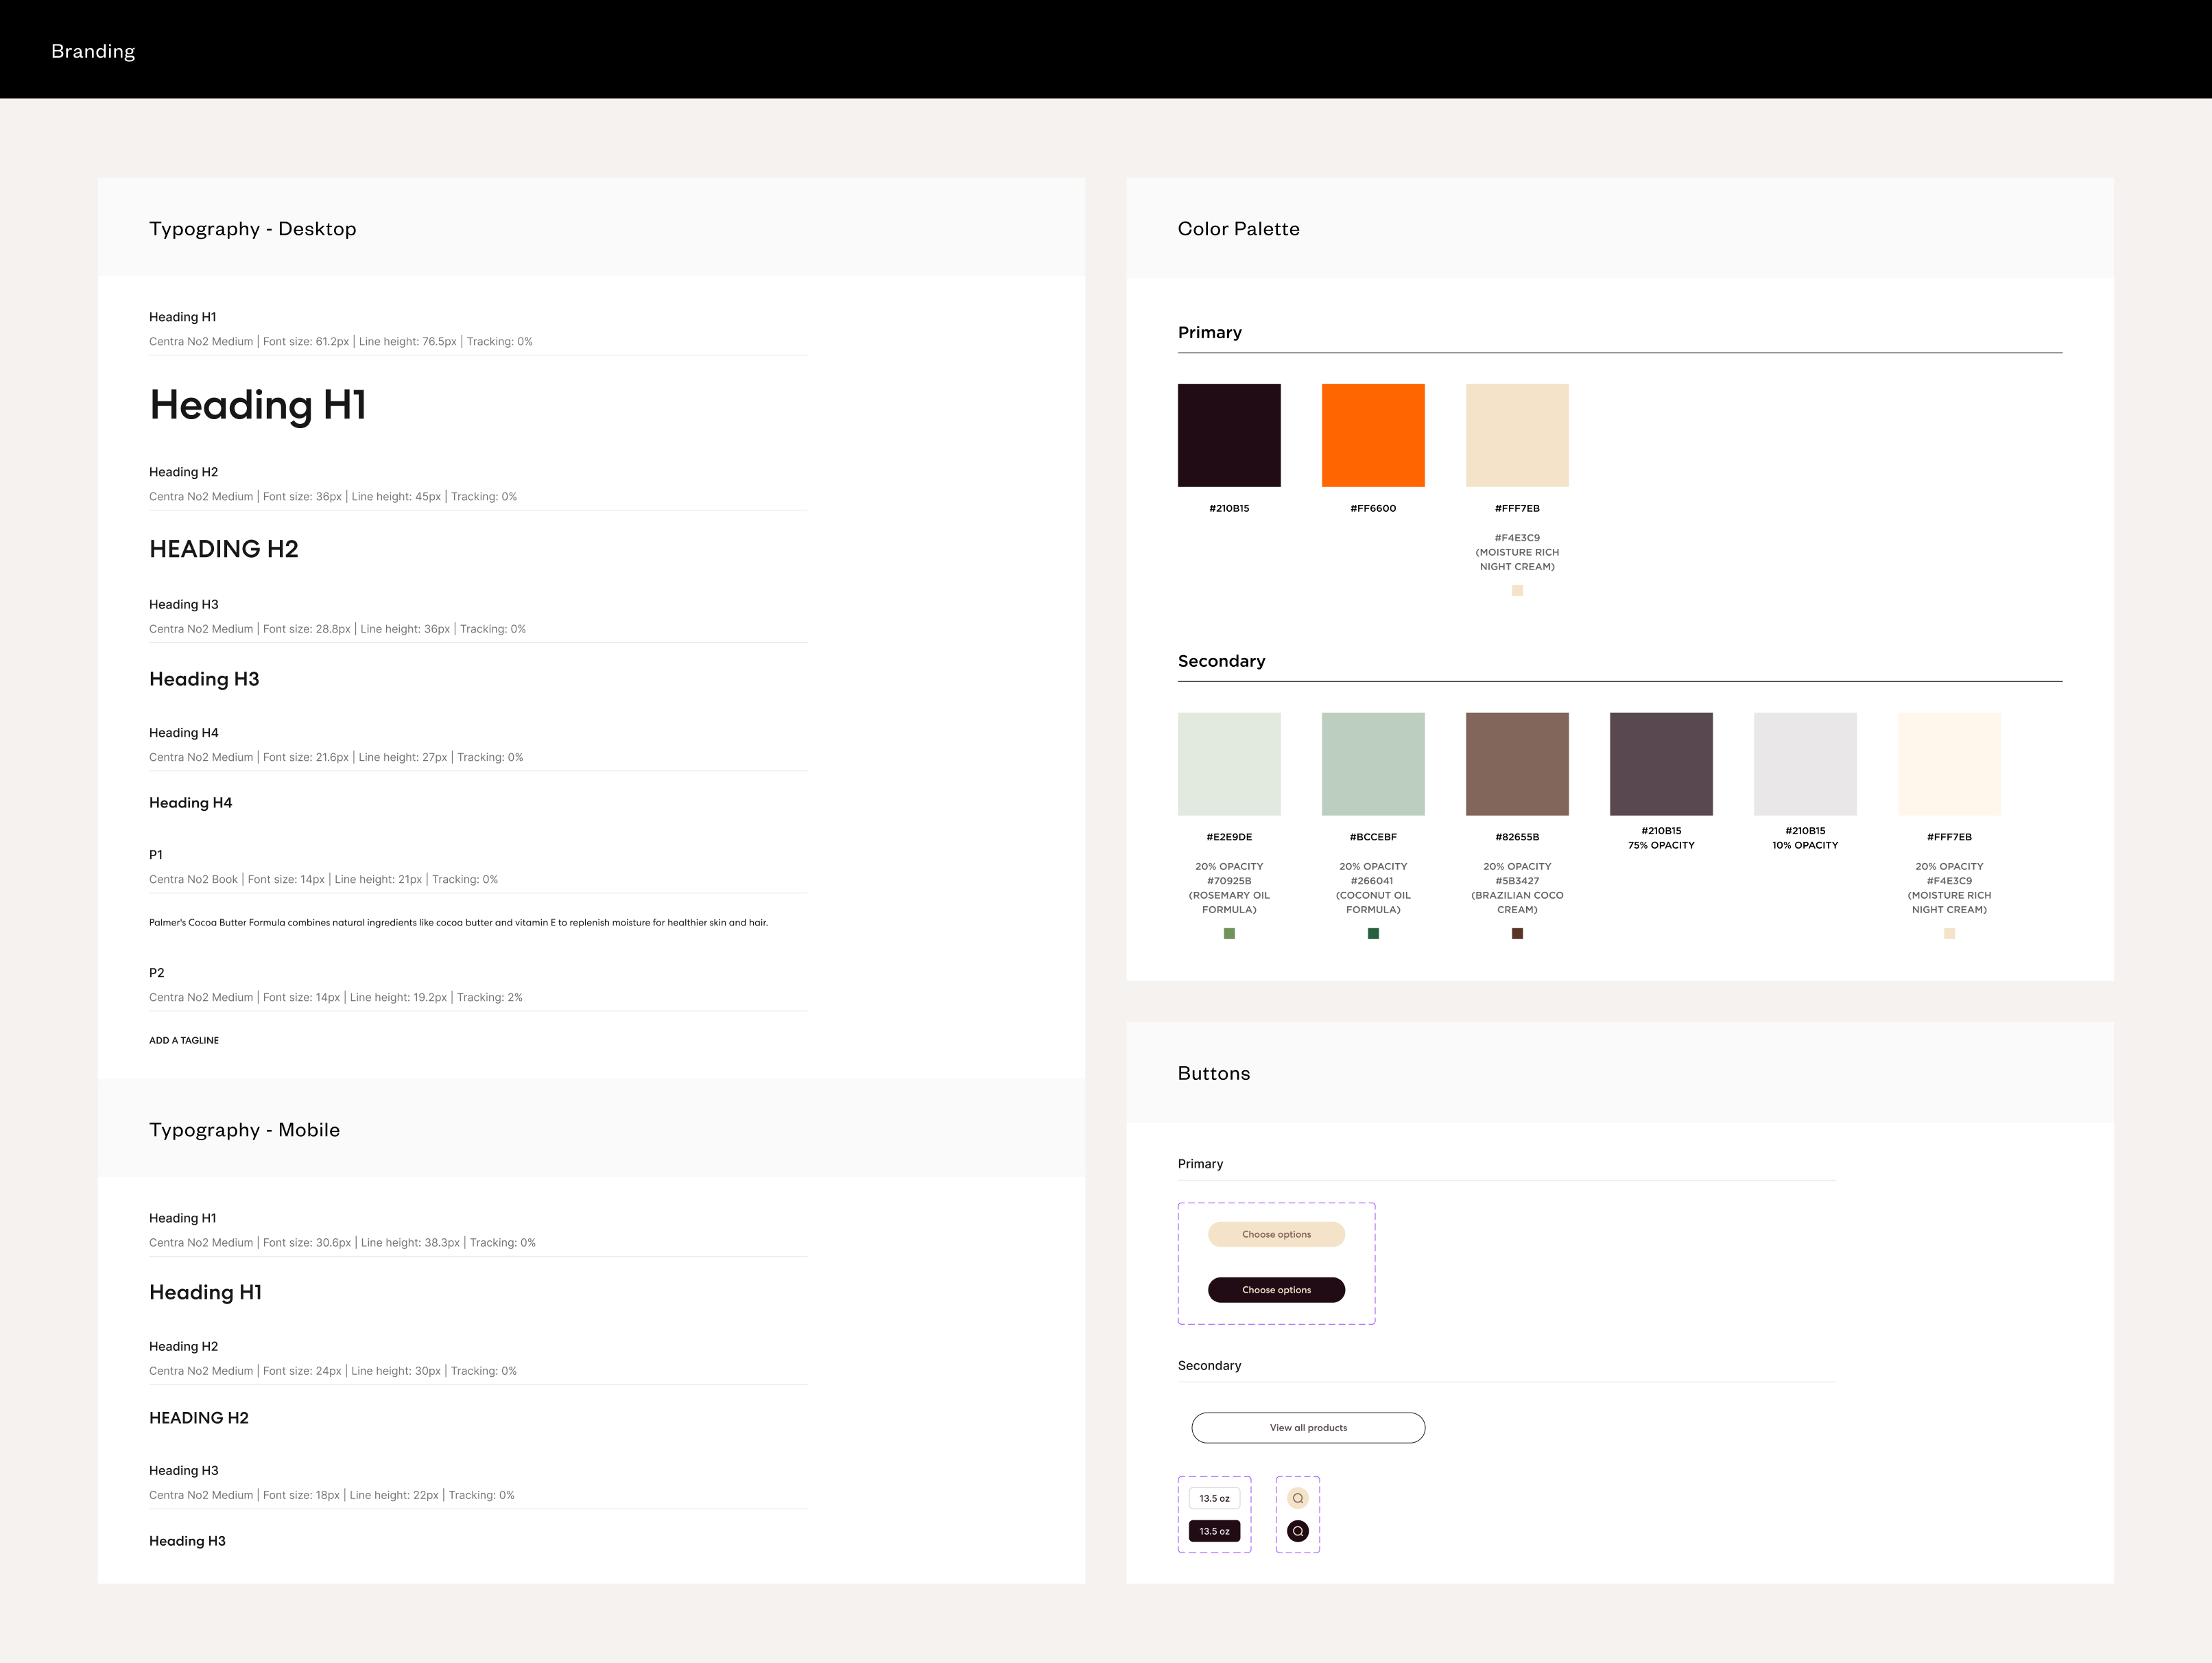This screenshot has height=1663, width=2212.
Task: Click the #210B15 dark primary swatch
Action: [1229, 435]
